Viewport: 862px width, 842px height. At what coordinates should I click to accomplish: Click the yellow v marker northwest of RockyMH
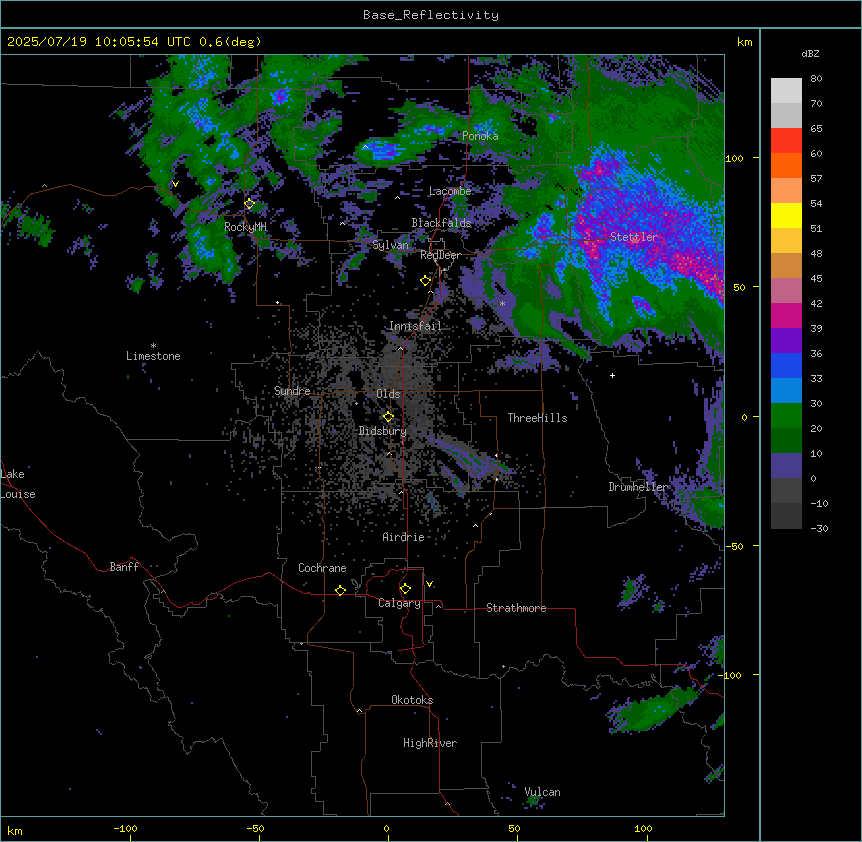coord(175,184)
